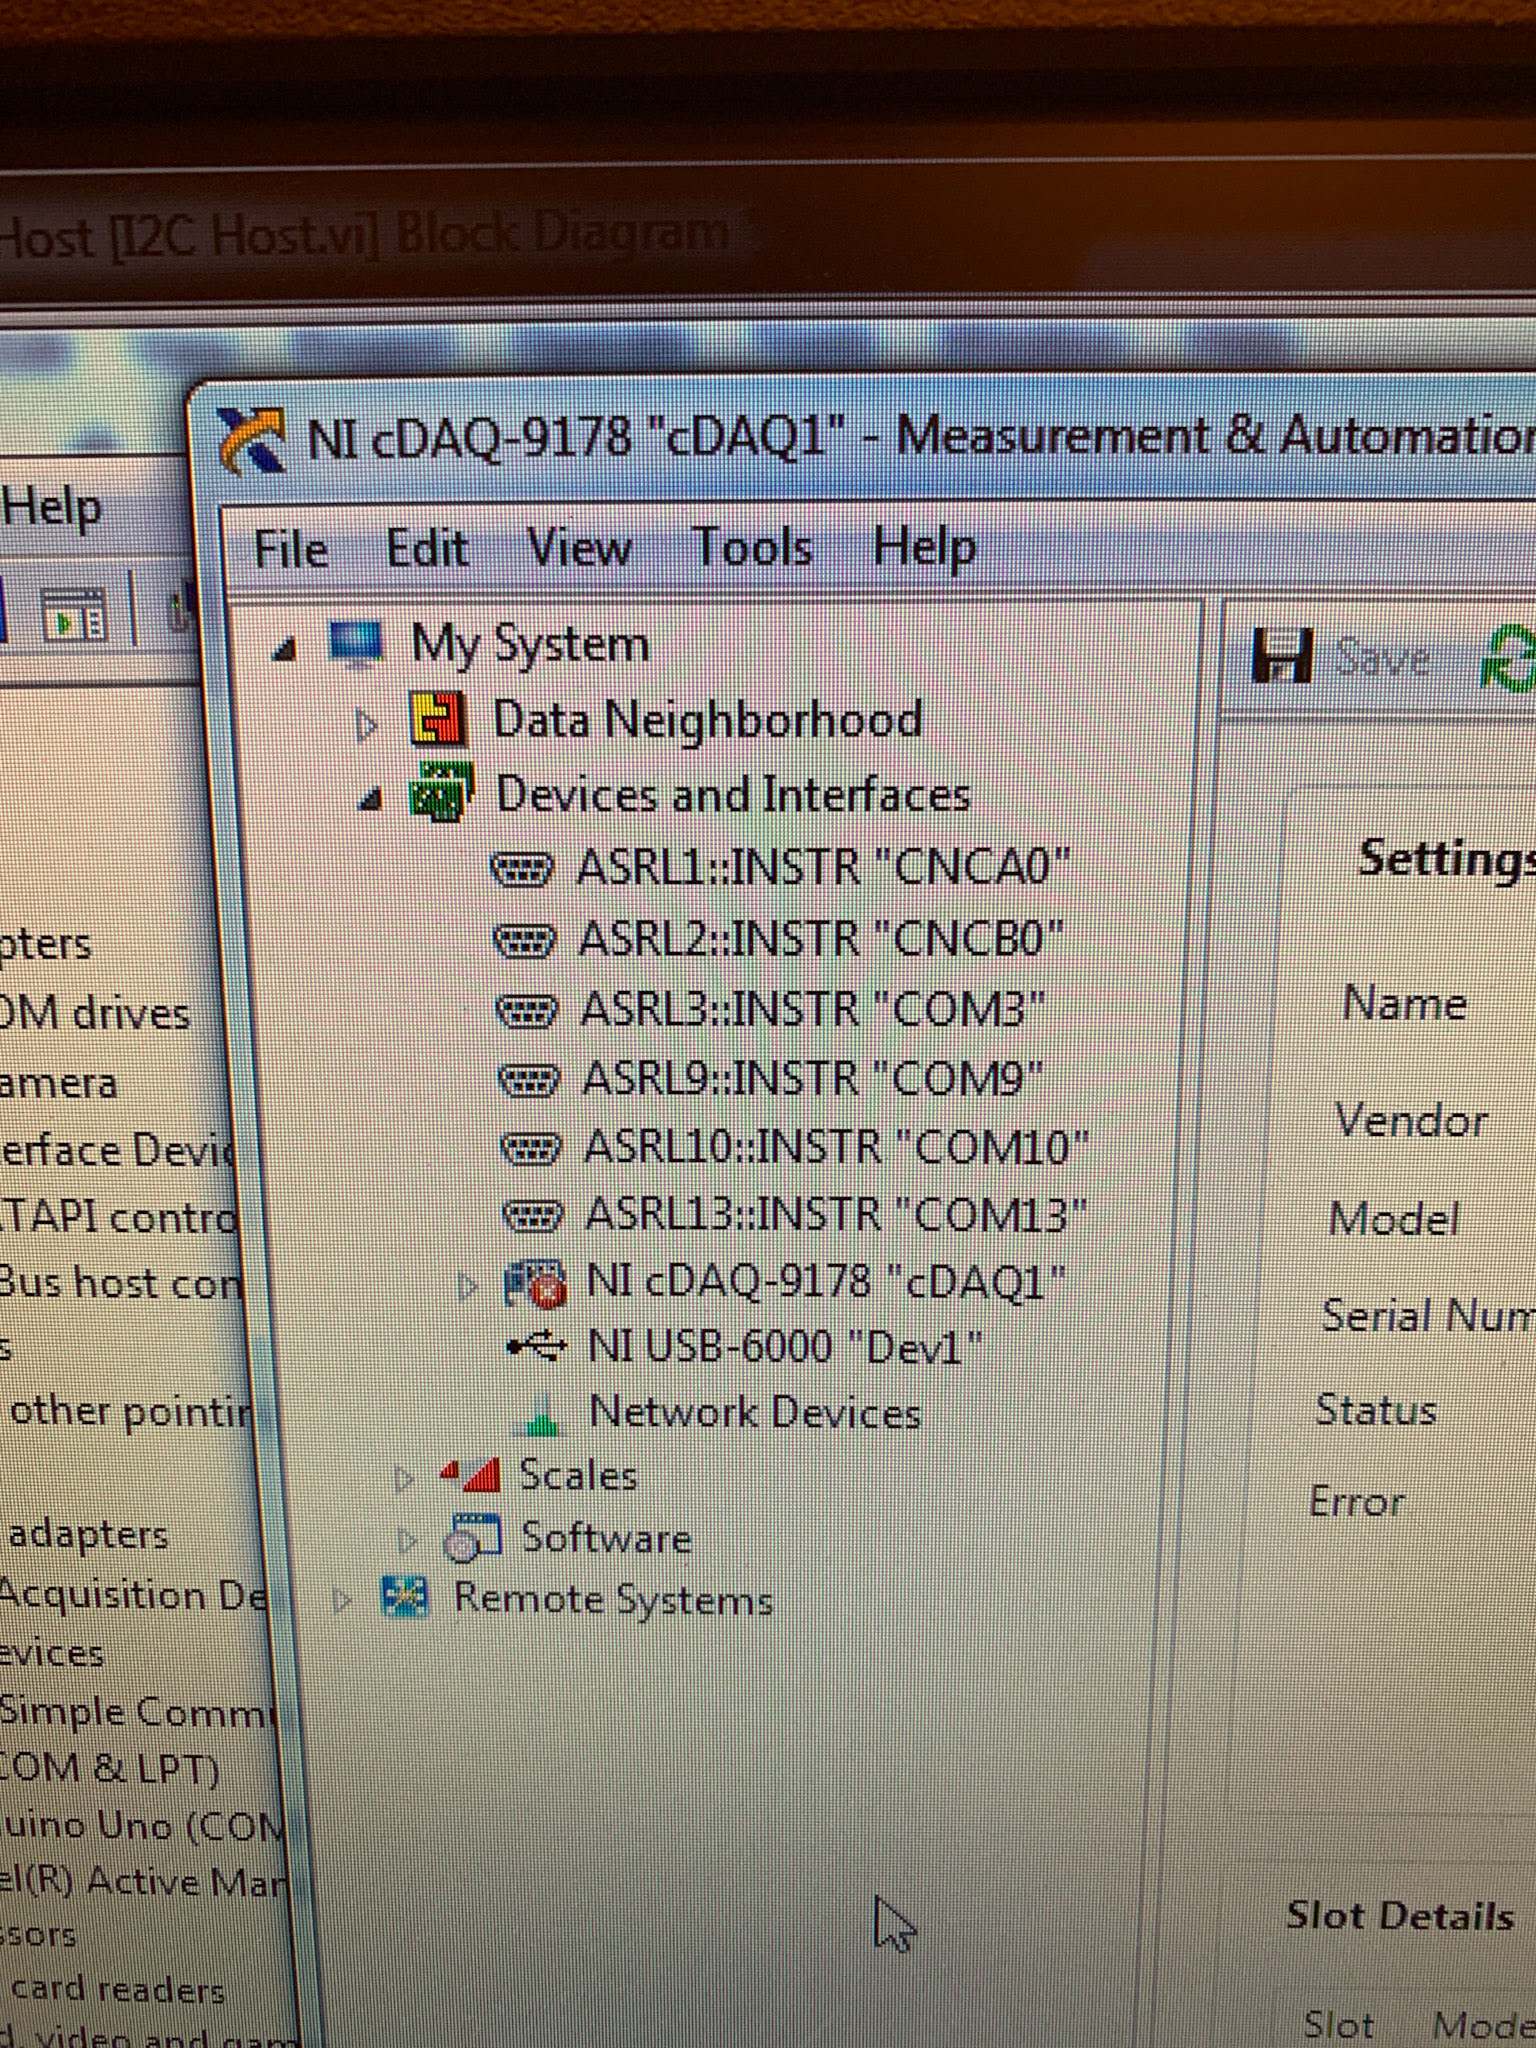Click the Scales icon

471,1476
